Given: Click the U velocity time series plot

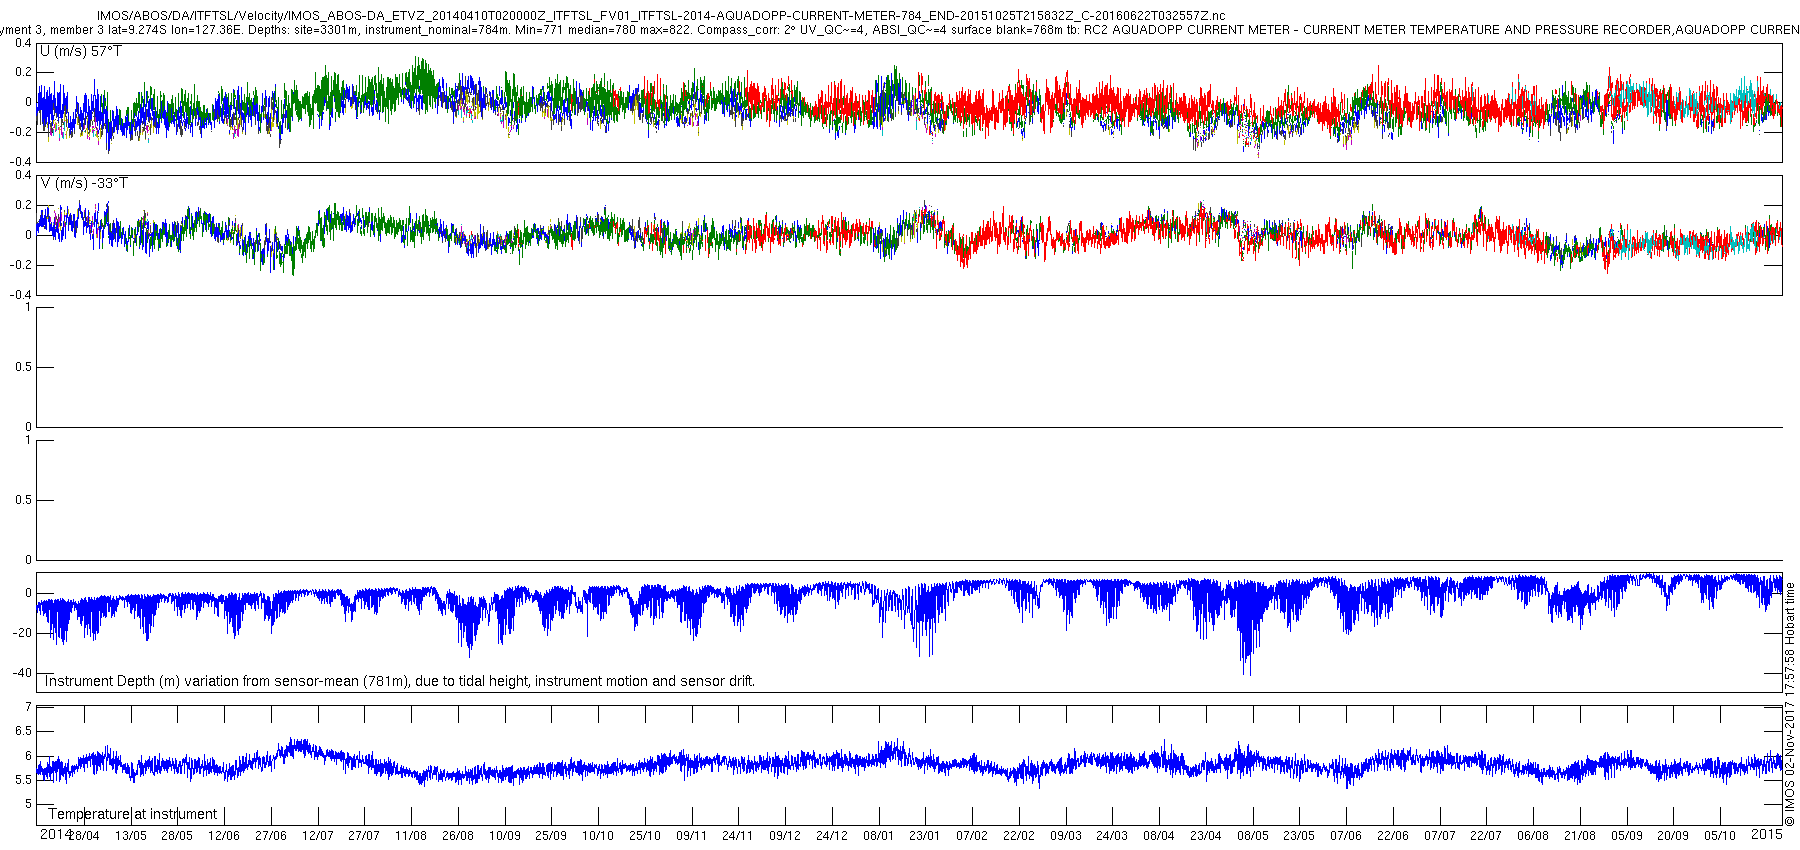Looking at the screenshot, I should (x=910, y=103).
